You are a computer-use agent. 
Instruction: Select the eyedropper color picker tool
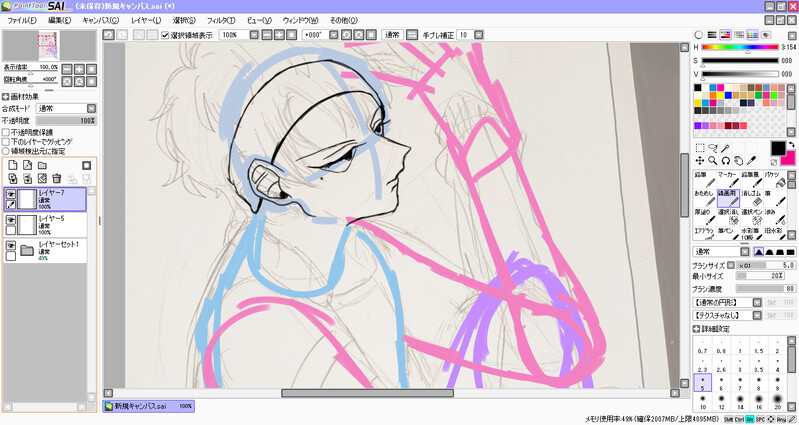[751, 161]
